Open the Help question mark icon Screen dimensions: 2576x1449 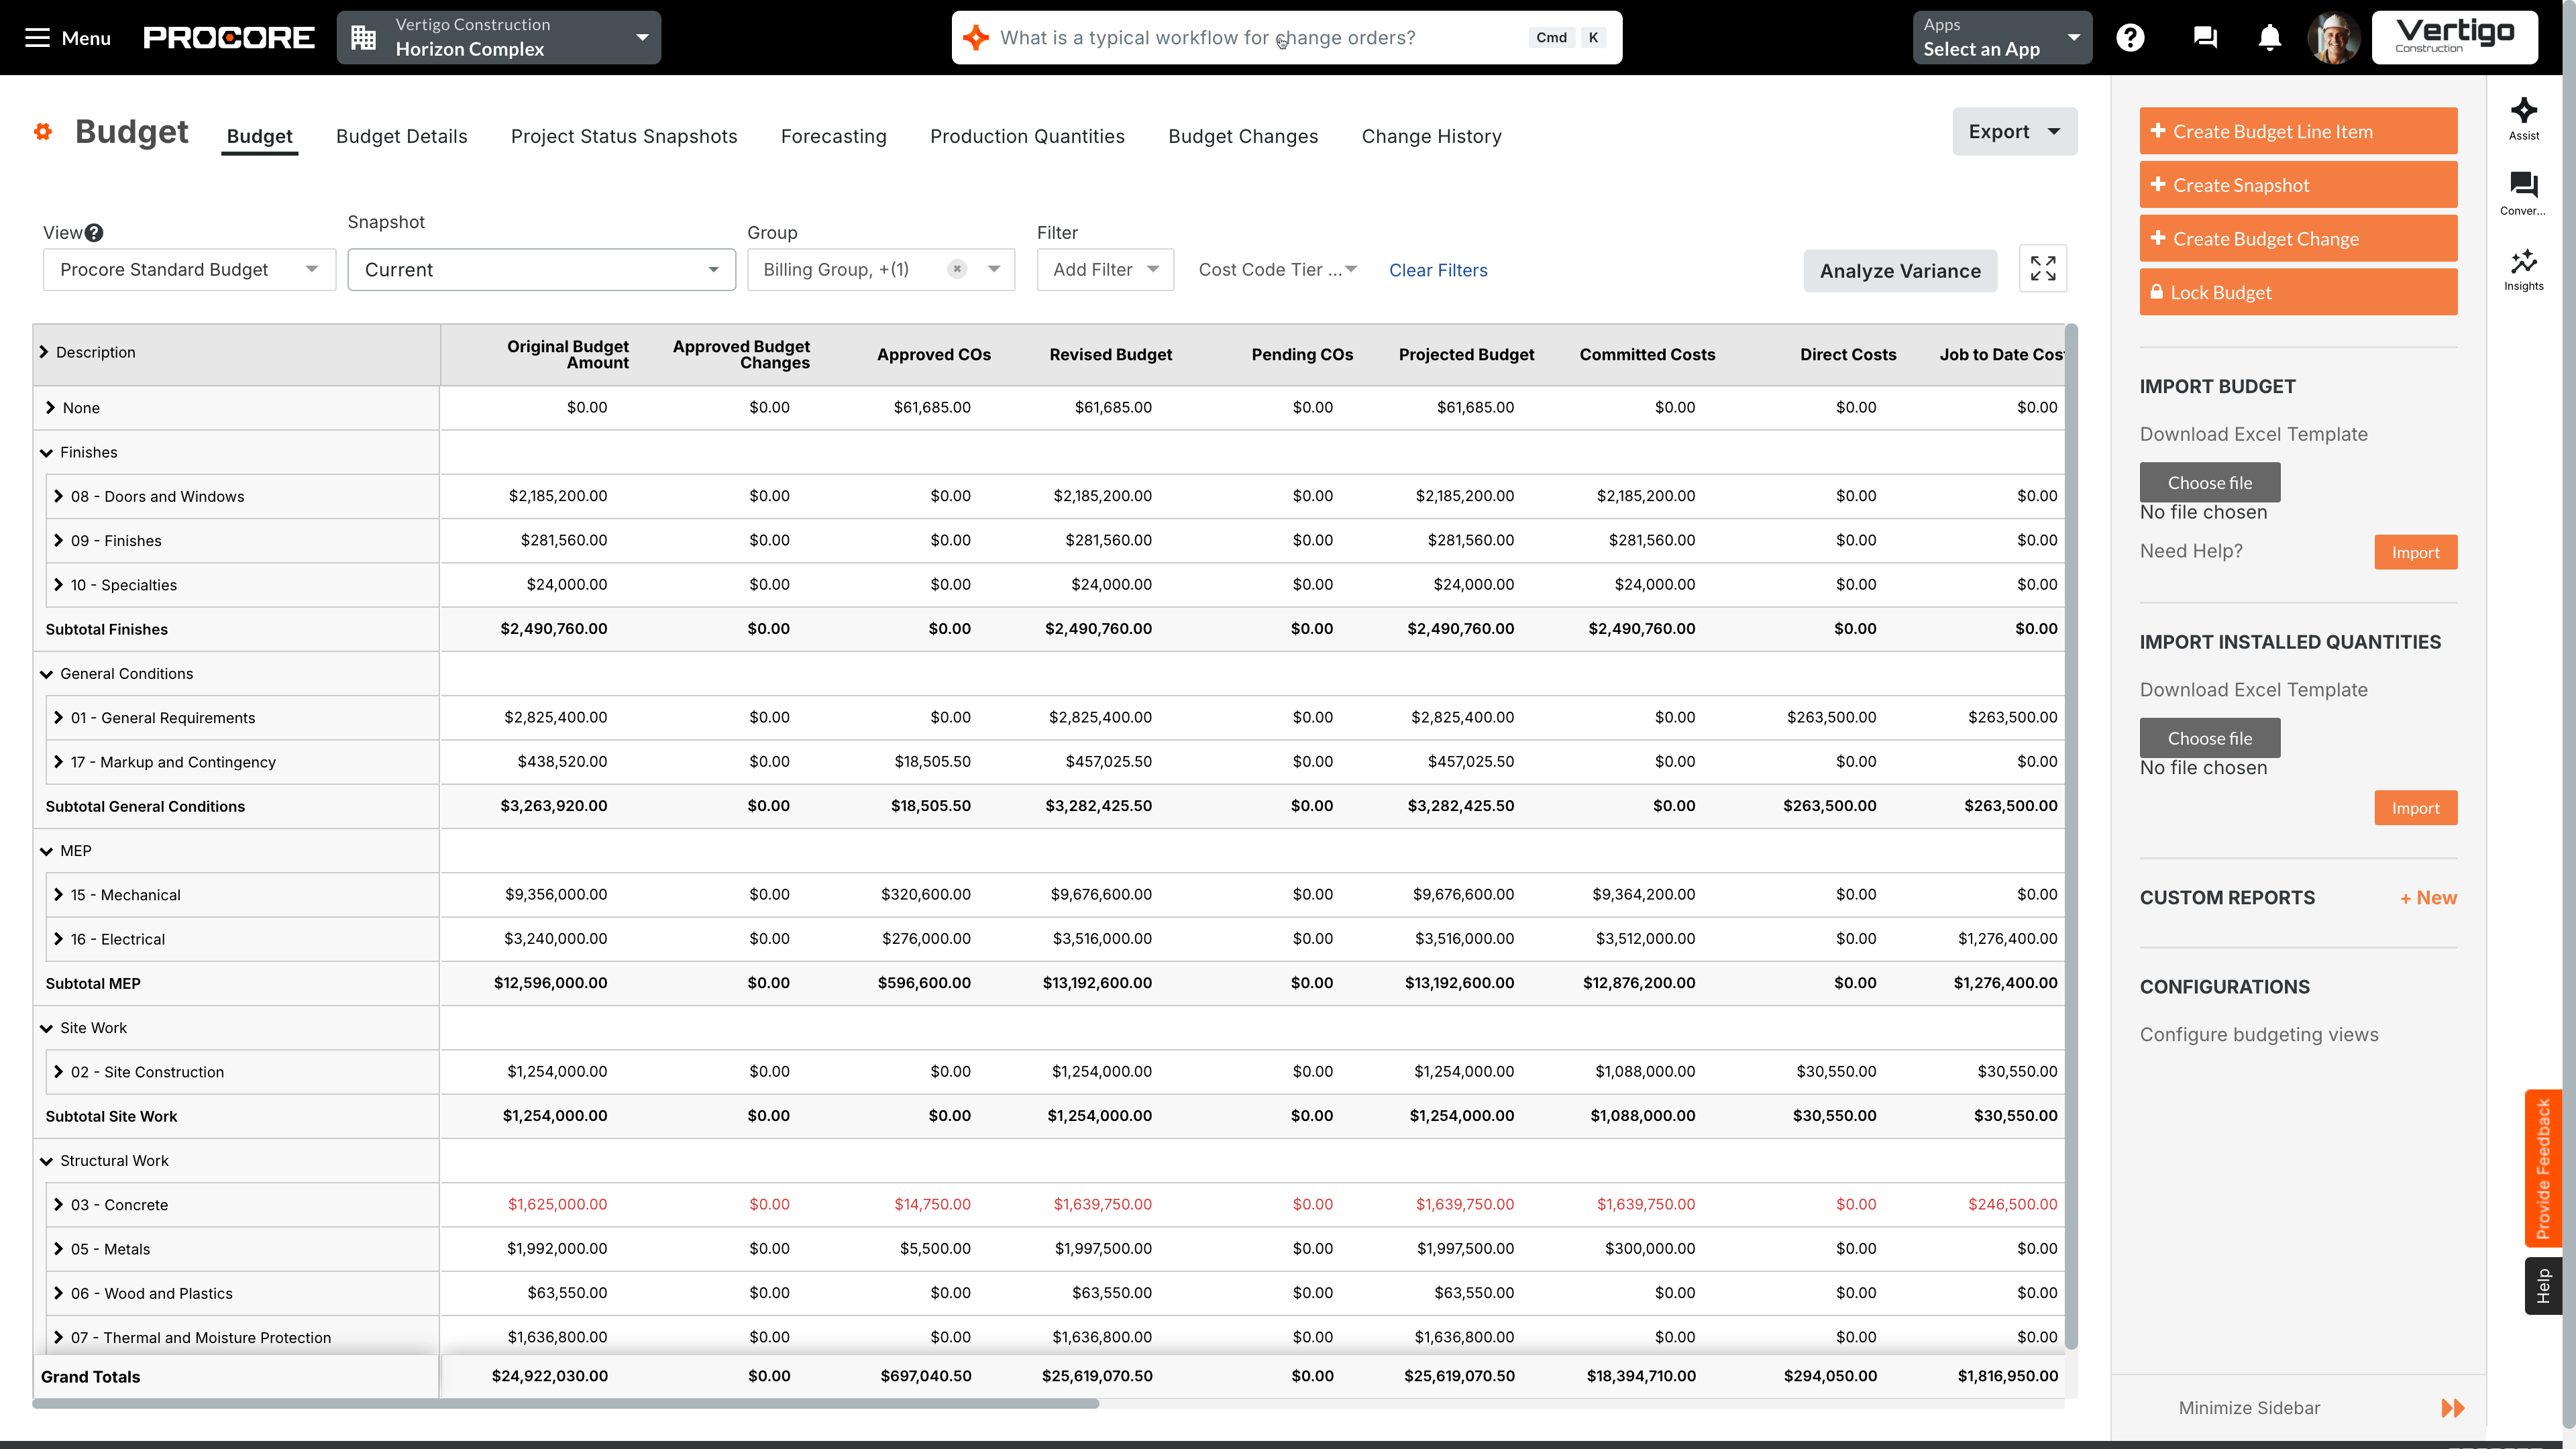click(x=2131, y=37)
